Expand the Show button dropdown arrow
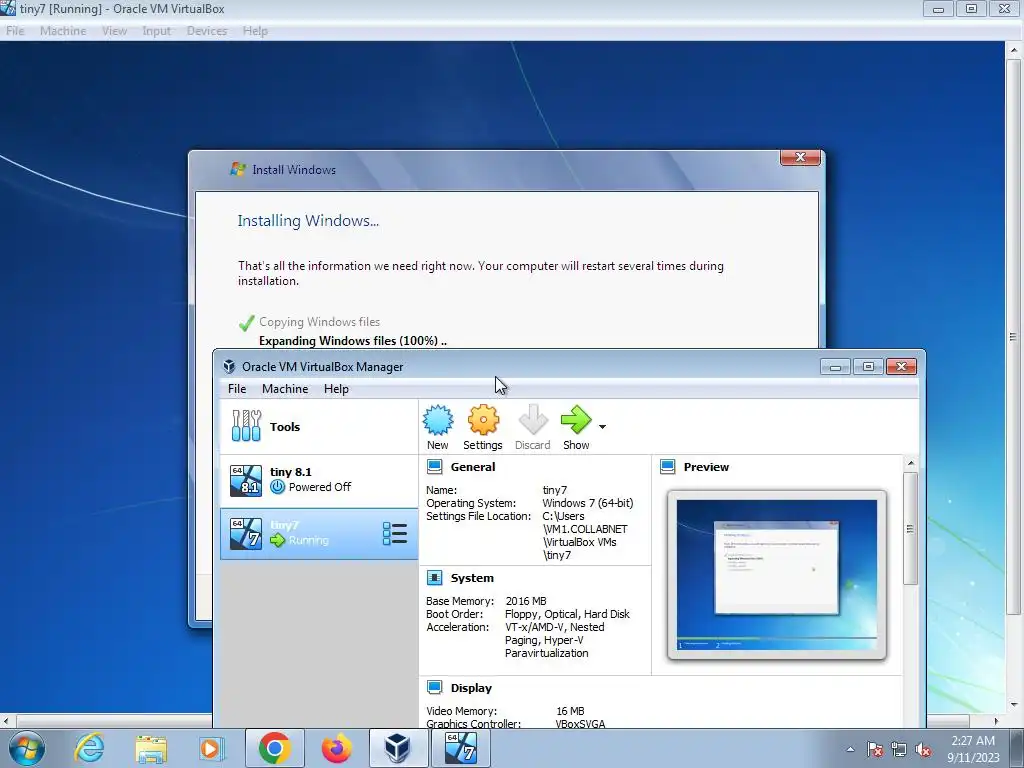 pos(602,427)
